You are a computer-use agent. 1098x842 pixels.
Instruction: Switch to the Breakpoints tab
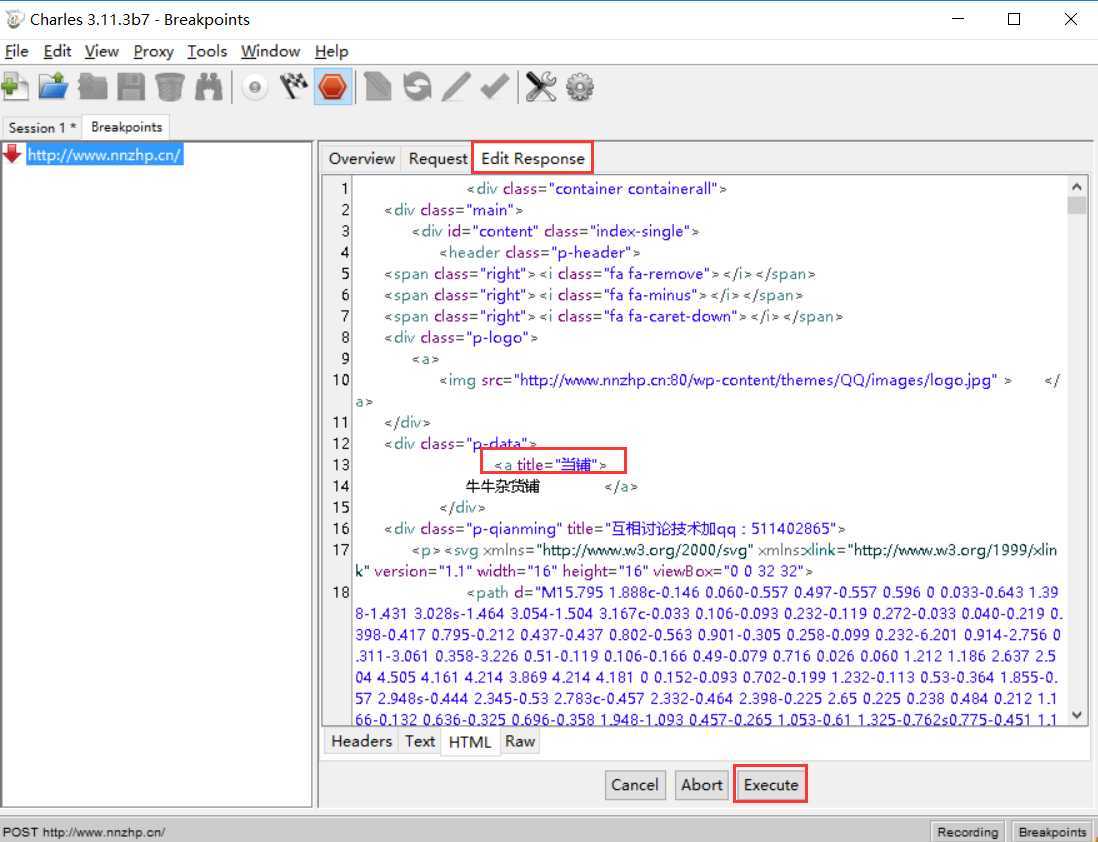(x=127, y=127)
